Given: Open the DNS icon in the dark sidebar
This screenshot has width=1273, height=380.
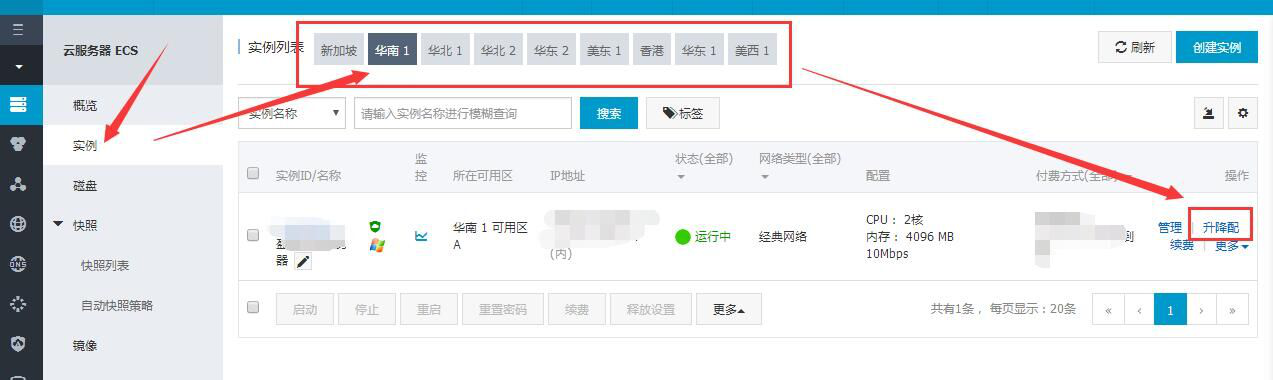Looking at the screenshot, I should [18, 264].
